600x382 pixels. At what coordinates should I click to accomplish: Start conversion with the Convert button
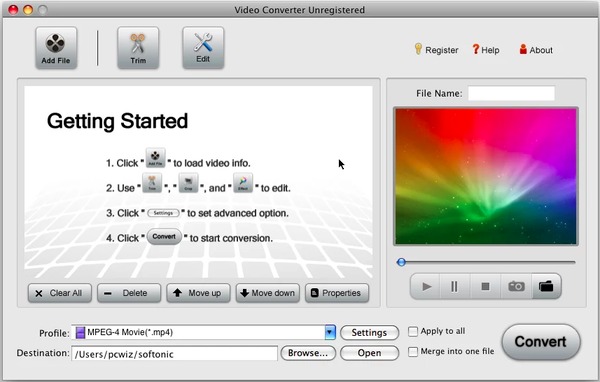pyautogui.click(x=541, y=342)
